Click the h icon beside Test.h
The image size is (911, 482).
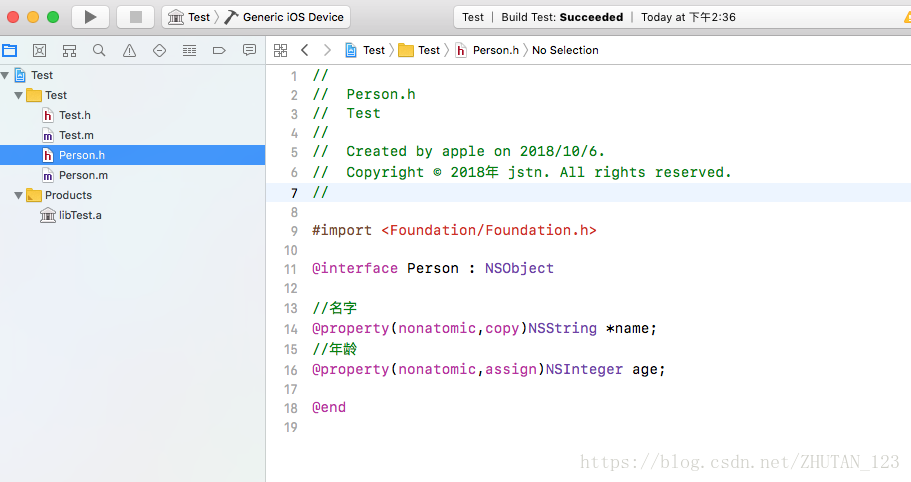(48, 116)
